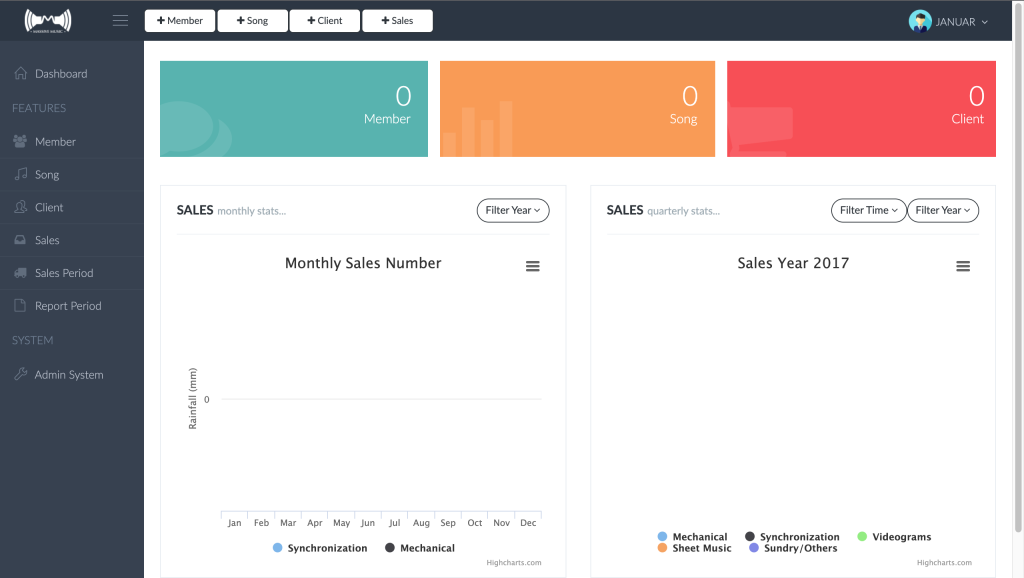Click the + Sales button
This screenshot has height=578, width=1024.
397,21
